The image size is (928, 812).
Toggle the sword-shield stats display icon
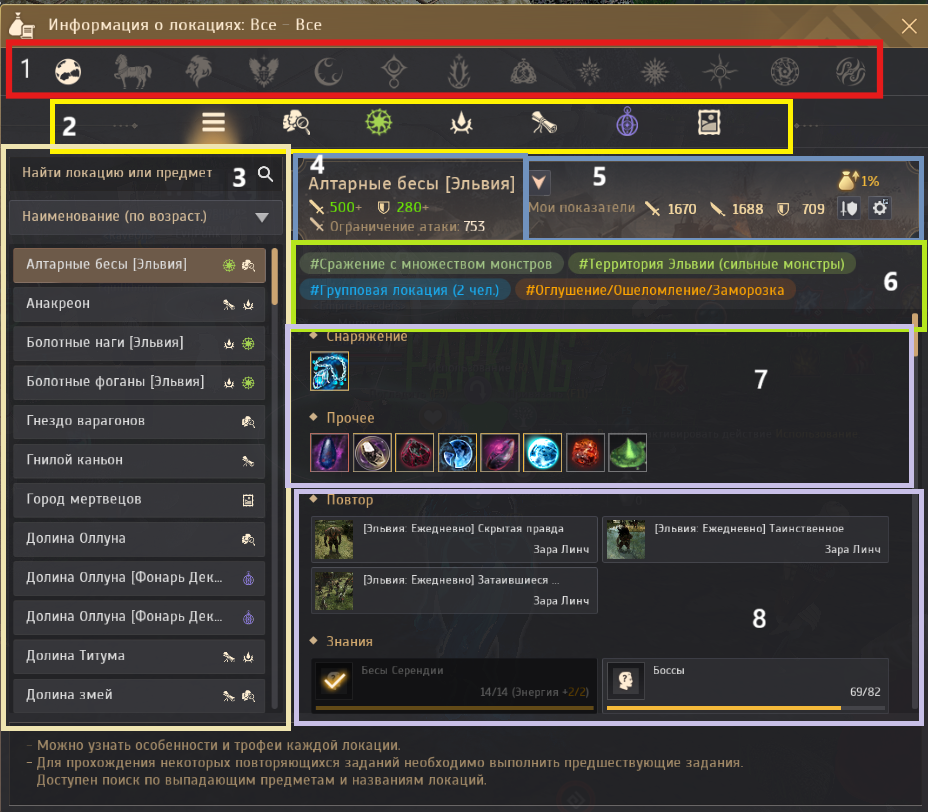[x=849, y=208]
